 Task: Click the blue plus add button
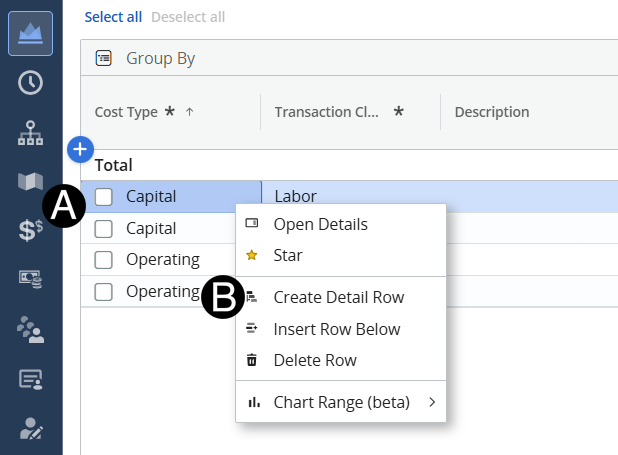[81, 150]
